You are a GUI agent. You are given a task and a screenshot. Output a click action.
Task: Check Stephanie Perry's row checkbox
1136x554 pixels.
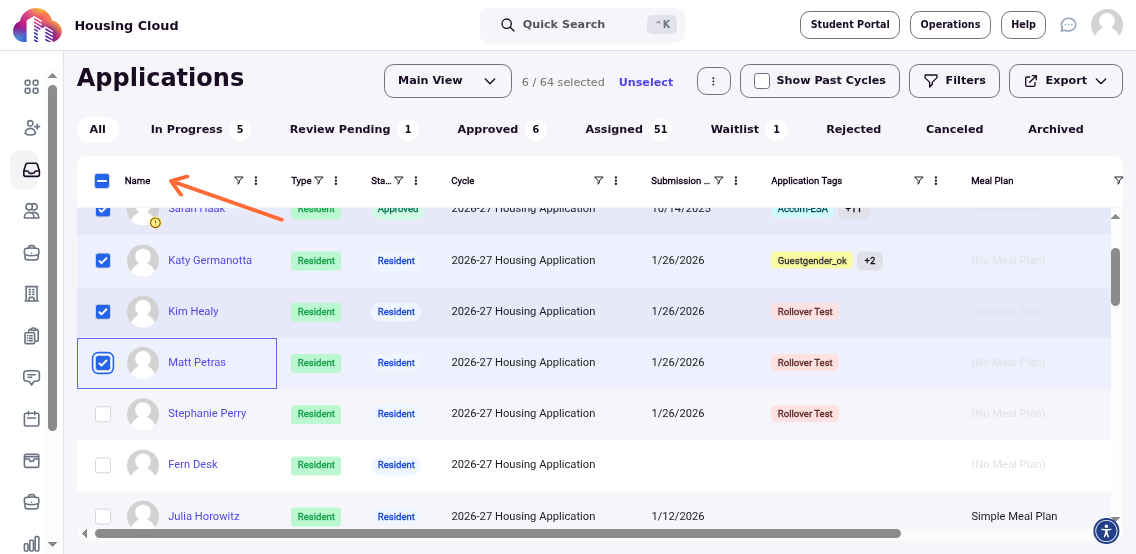point(103,414)
